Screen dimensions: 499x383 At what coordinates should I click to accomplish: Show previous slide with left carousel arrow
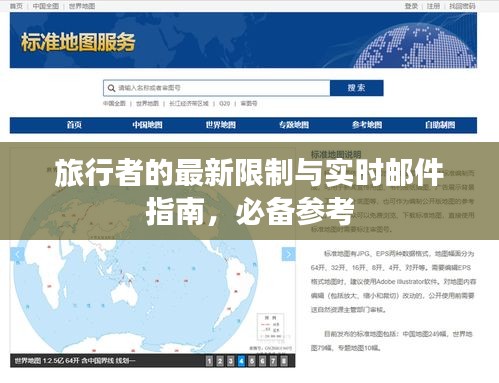tap(17, 254)
